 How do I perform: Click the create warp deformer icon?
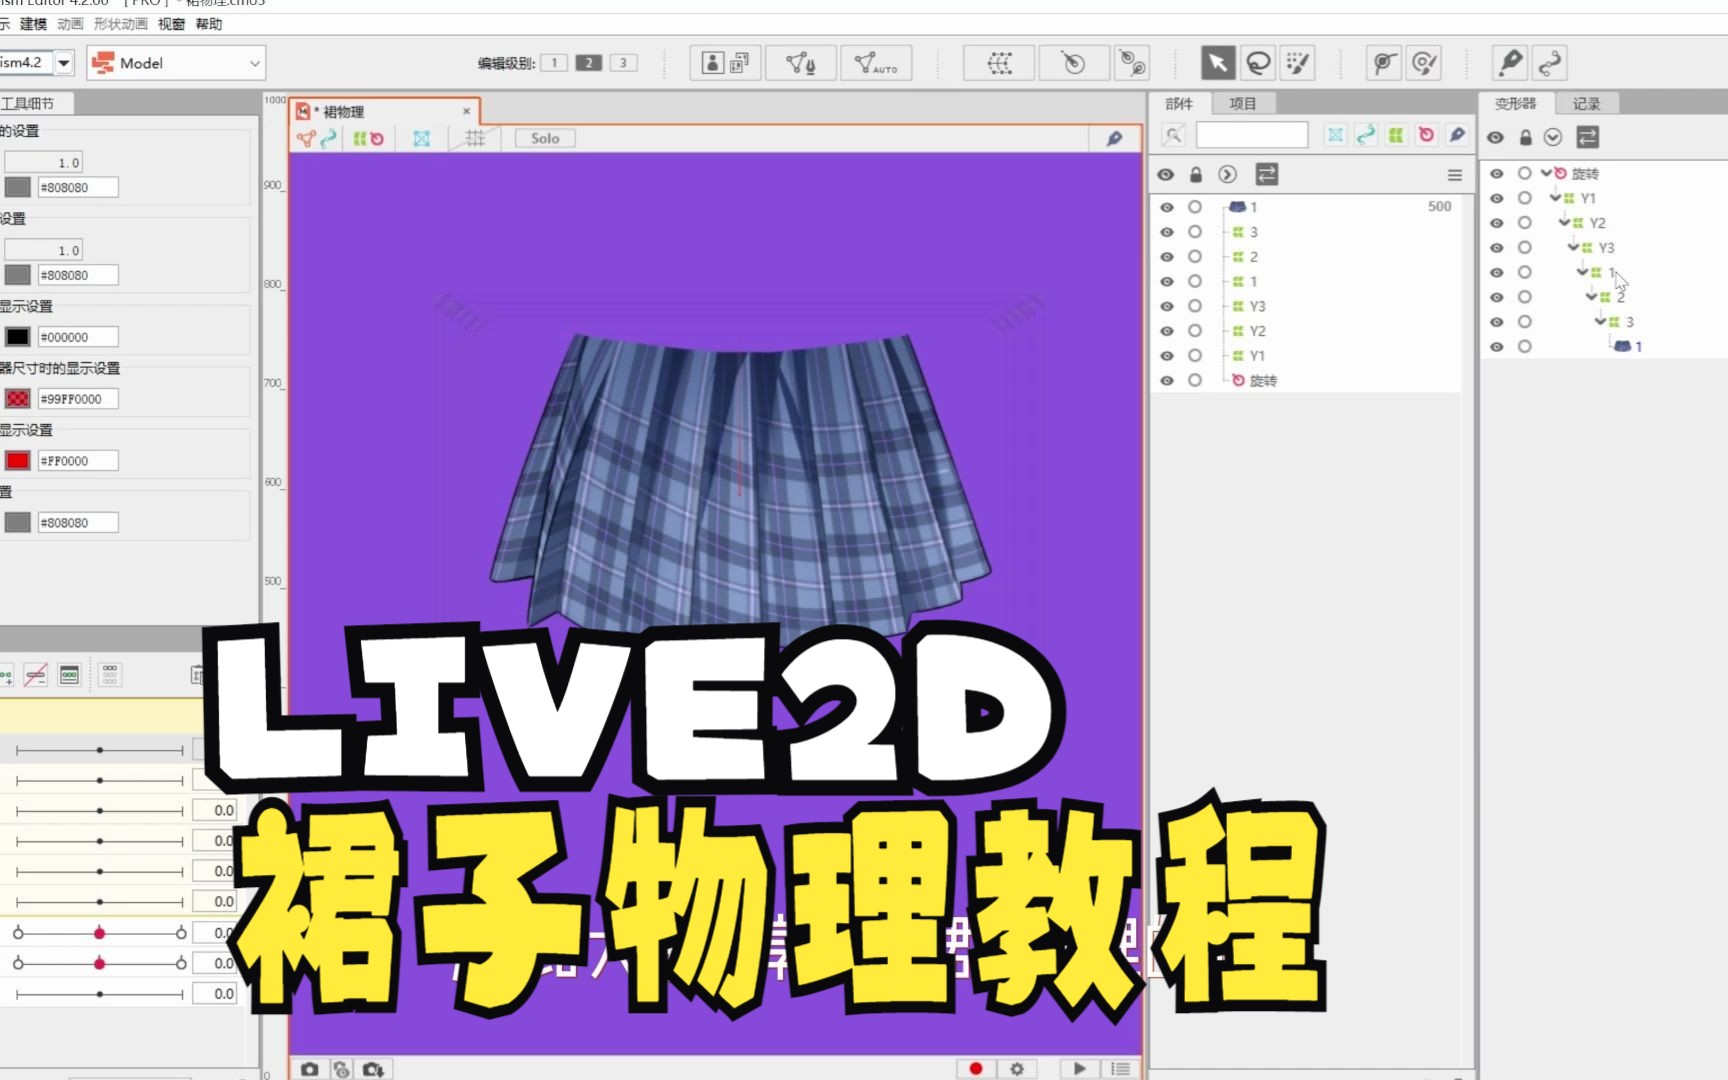(999, 63)
